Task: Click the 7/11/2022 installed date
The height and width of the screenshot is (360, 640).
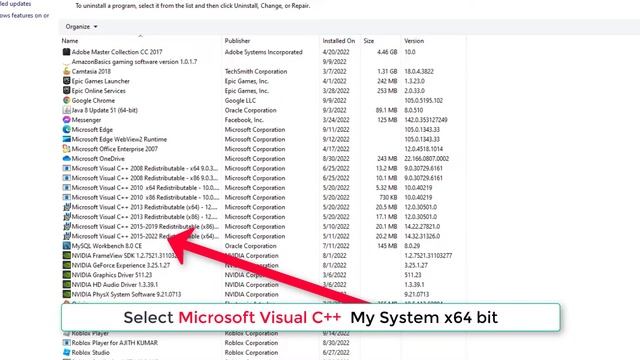Action: tap(336, 246)
